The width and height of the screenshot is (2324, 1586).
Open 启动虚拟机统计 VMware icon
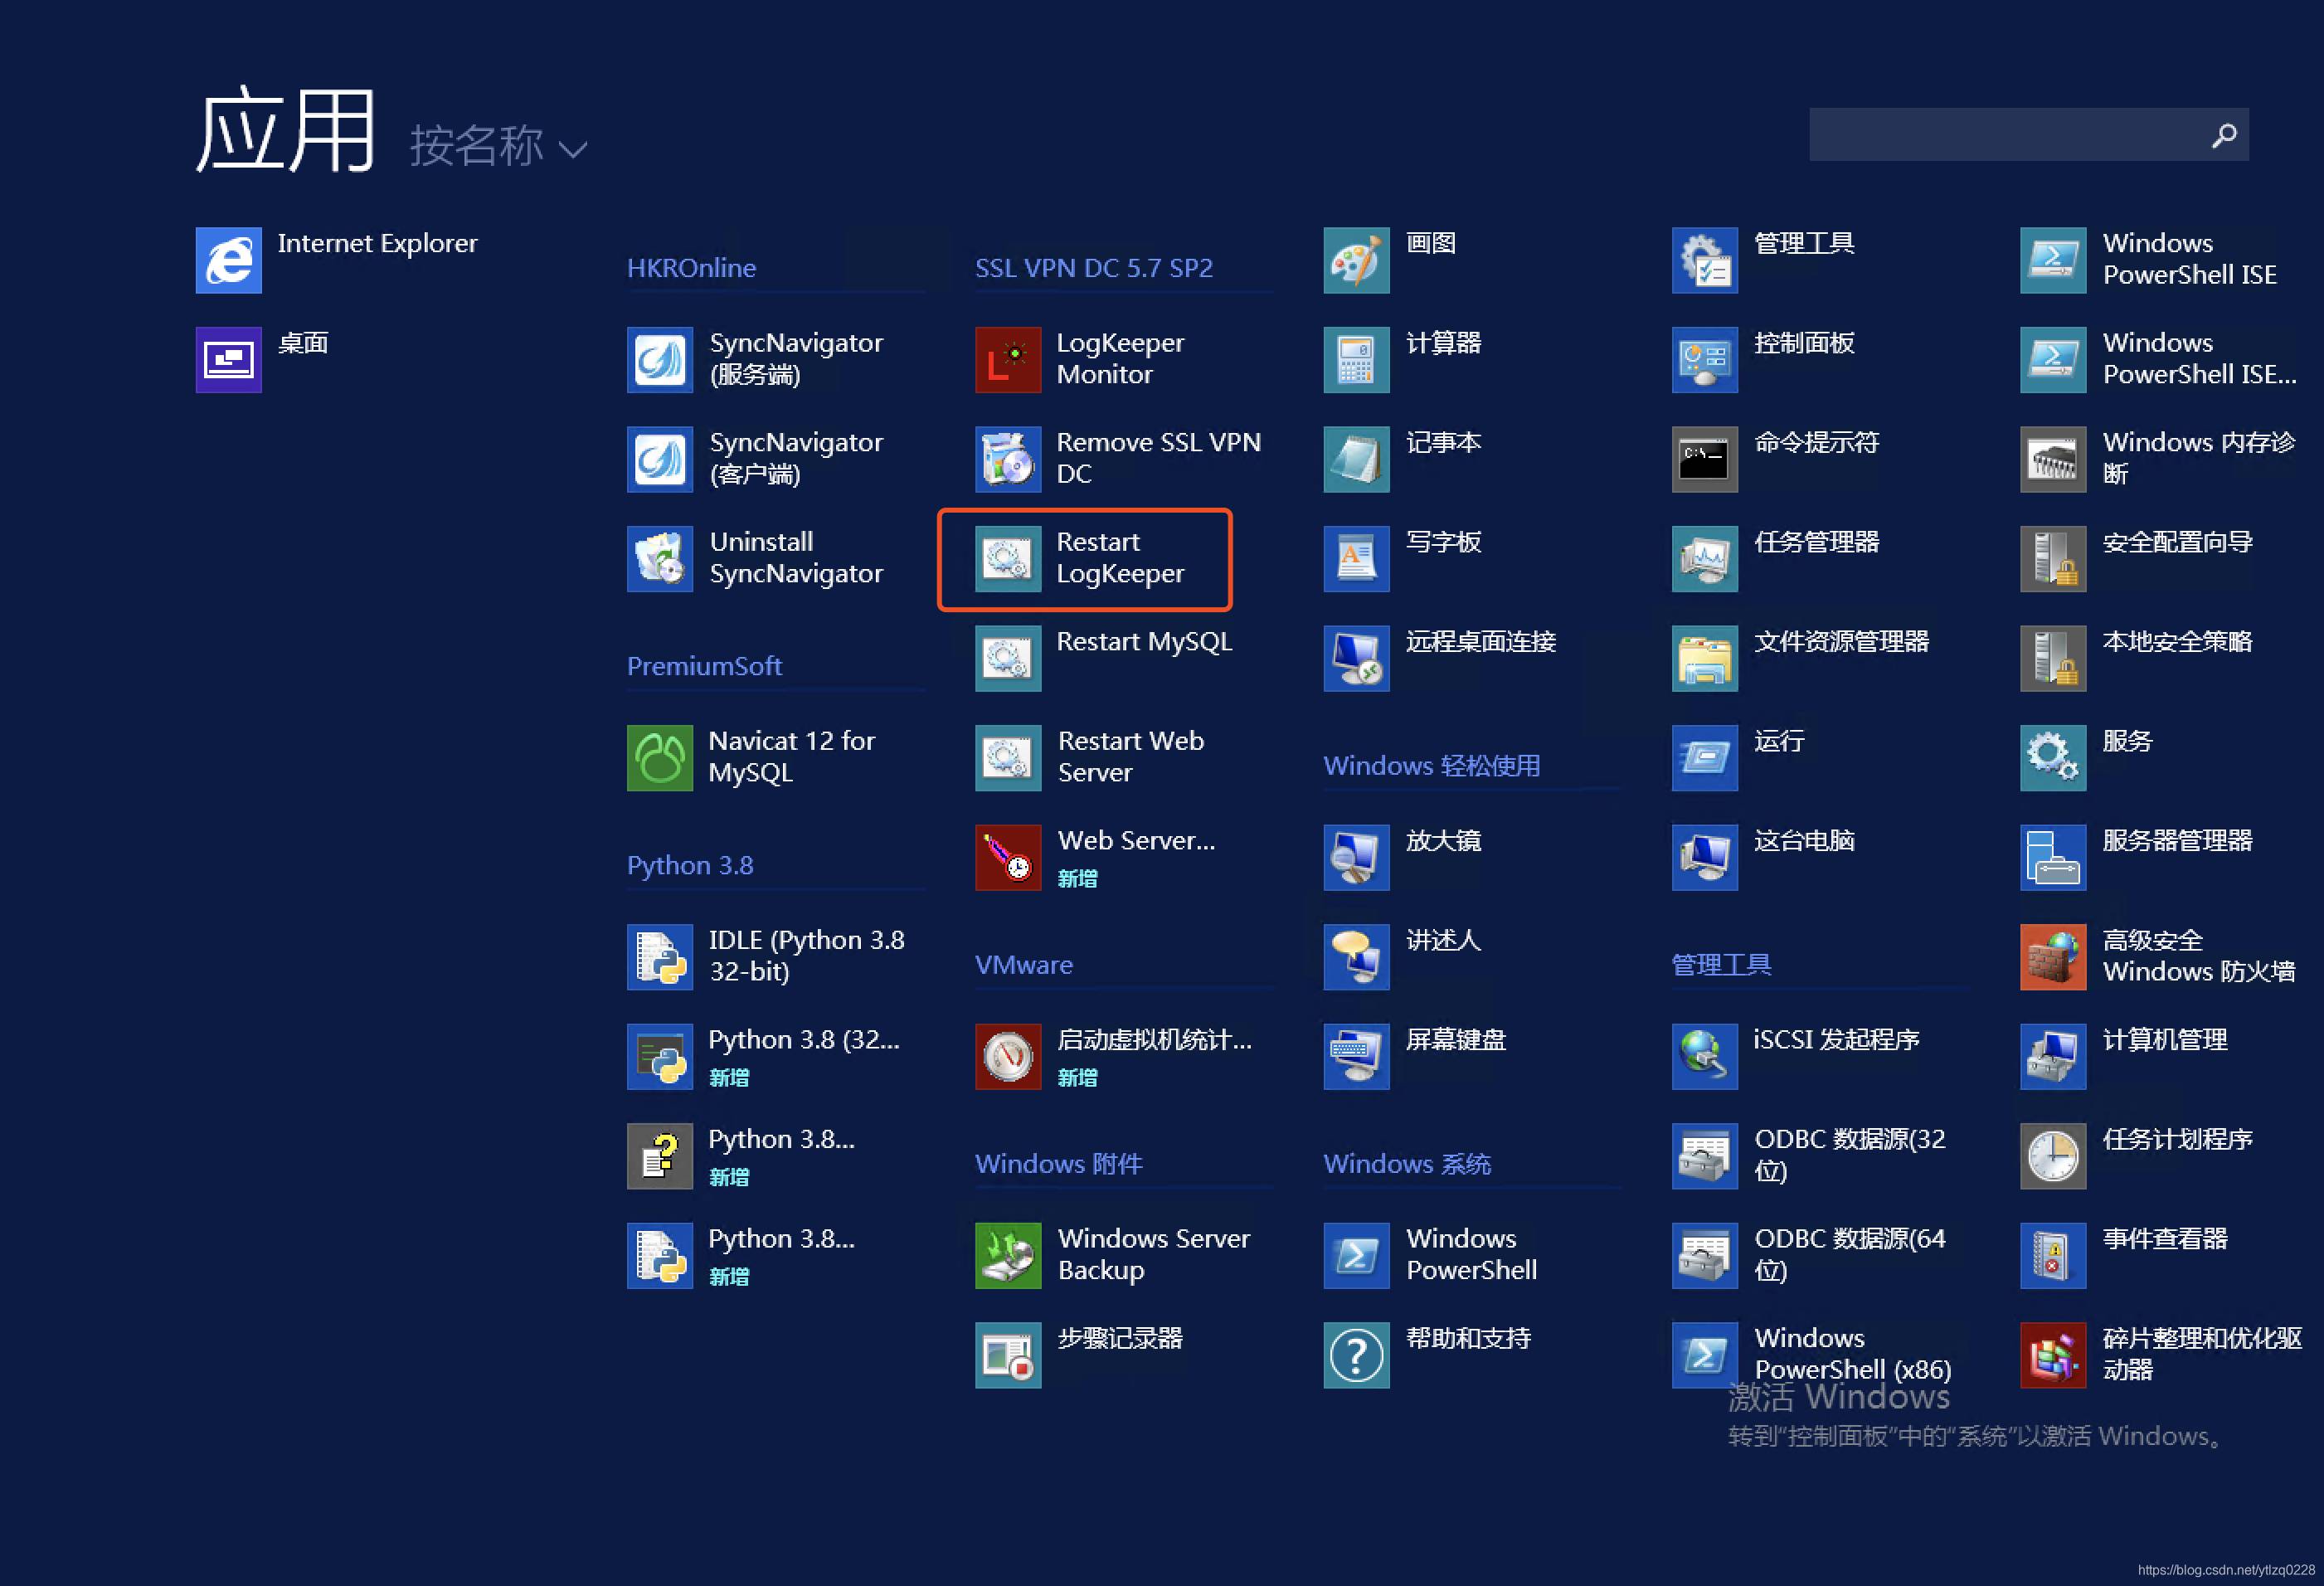(x=1008, y=1056)
